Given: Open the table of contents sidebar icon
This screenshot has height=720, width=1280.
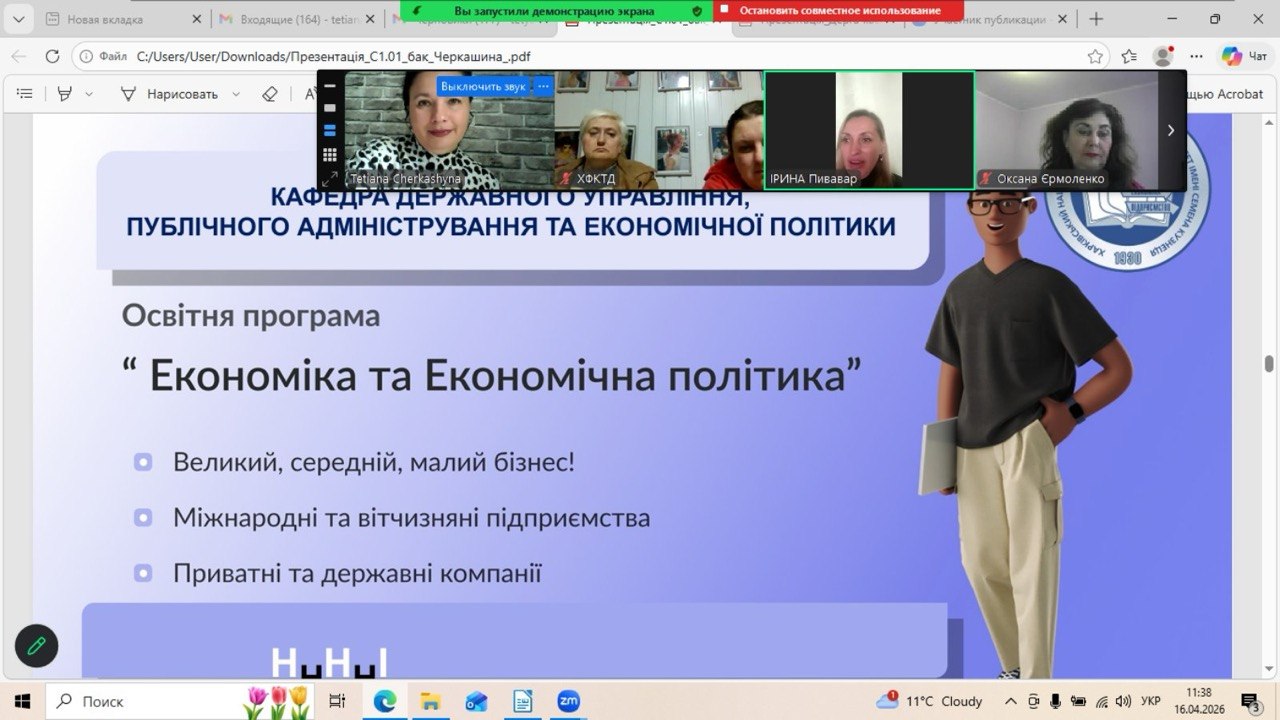Looking at the screenshot, I should tap(25, 94).
